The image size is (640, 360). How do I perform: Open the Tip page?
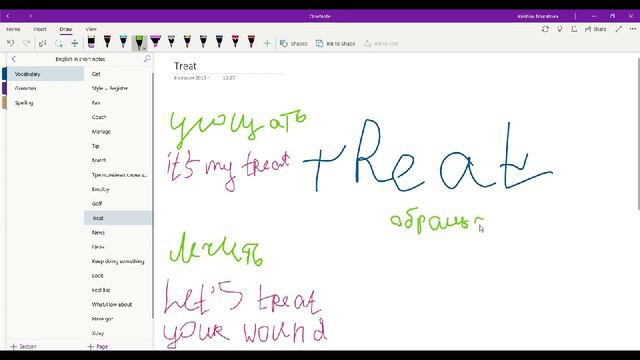118,146
